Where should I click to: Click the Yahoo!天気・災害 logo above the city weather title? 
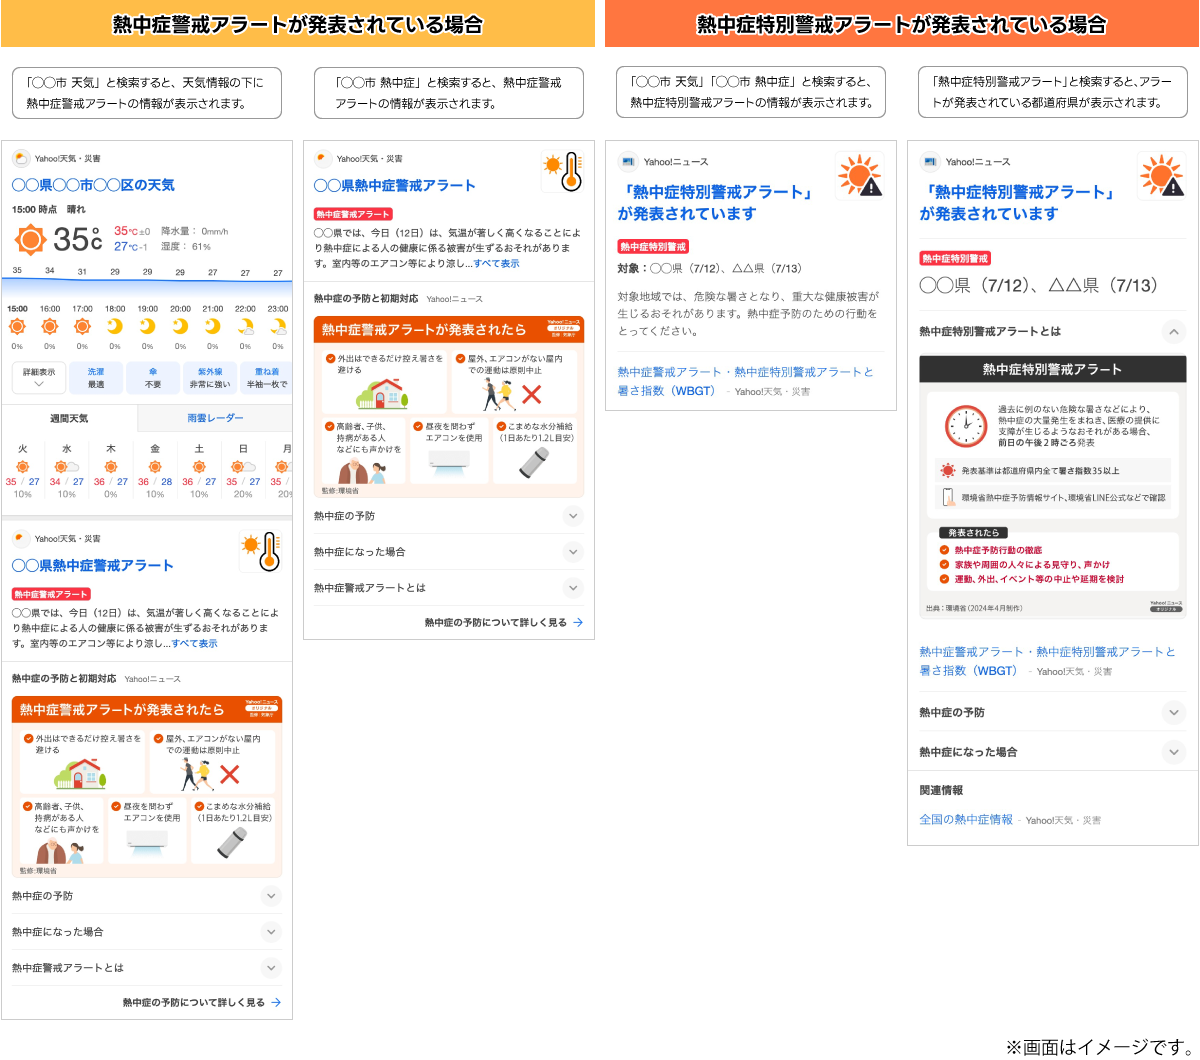[21, 159]
